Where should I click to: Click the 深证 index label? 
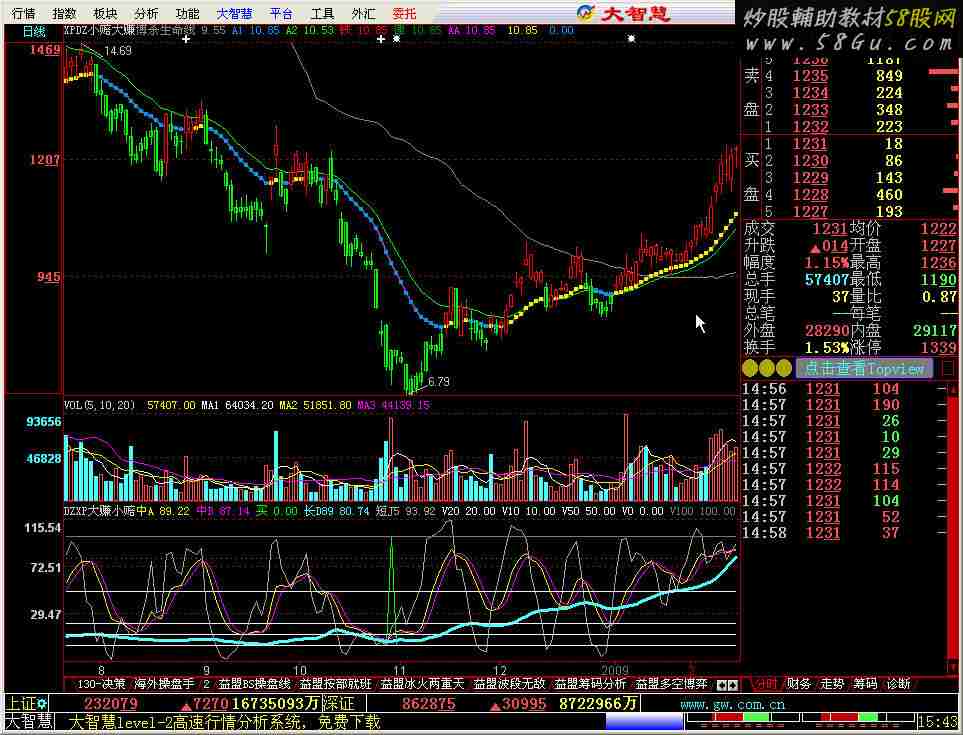(x=338, y=704)
